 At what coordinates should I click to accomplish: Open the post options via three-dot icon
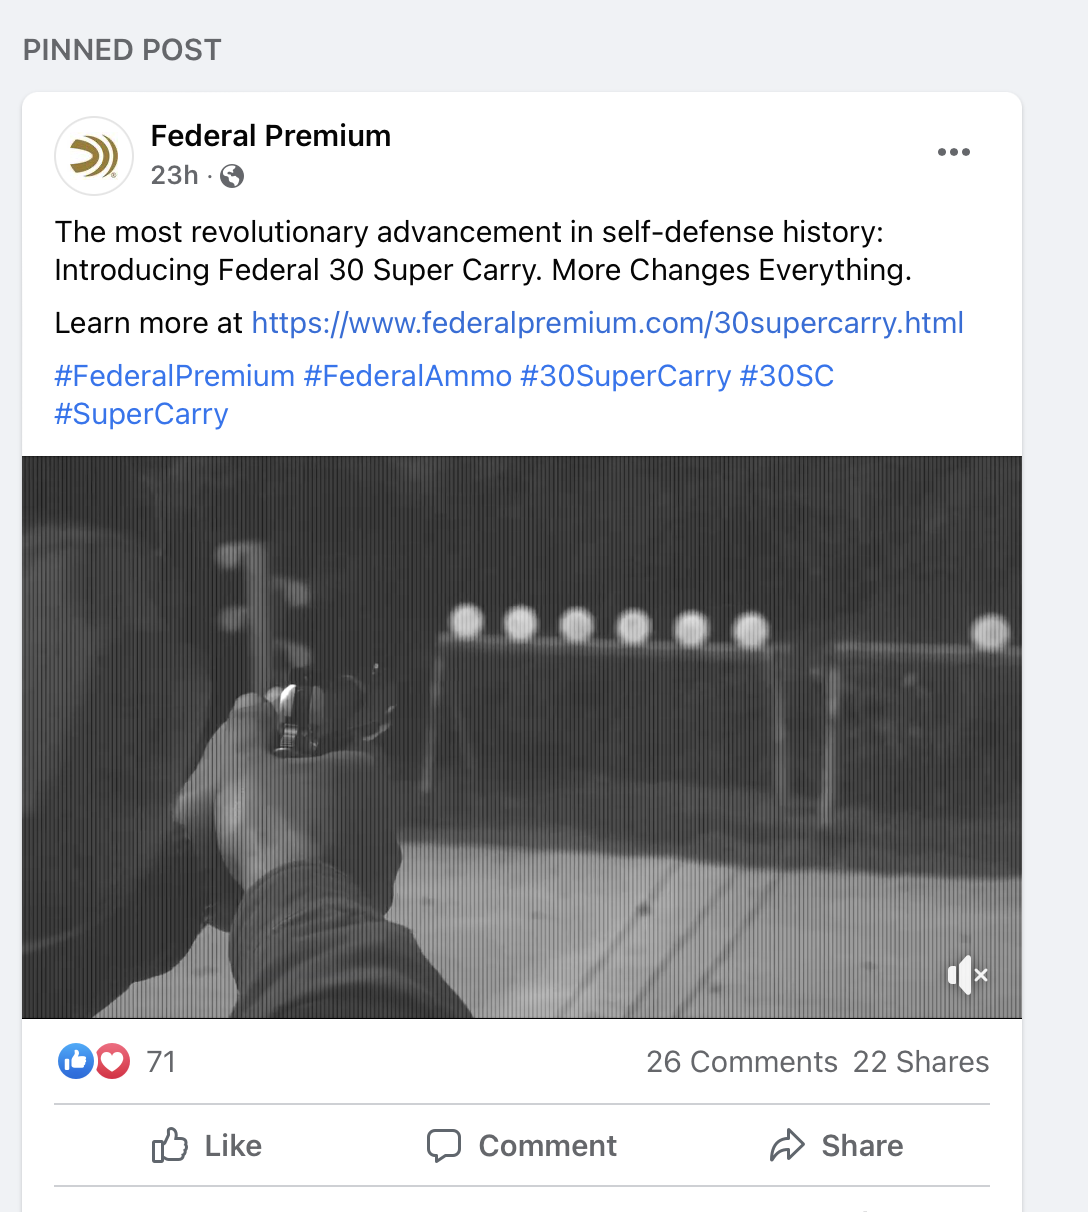(x=954, y=151)
